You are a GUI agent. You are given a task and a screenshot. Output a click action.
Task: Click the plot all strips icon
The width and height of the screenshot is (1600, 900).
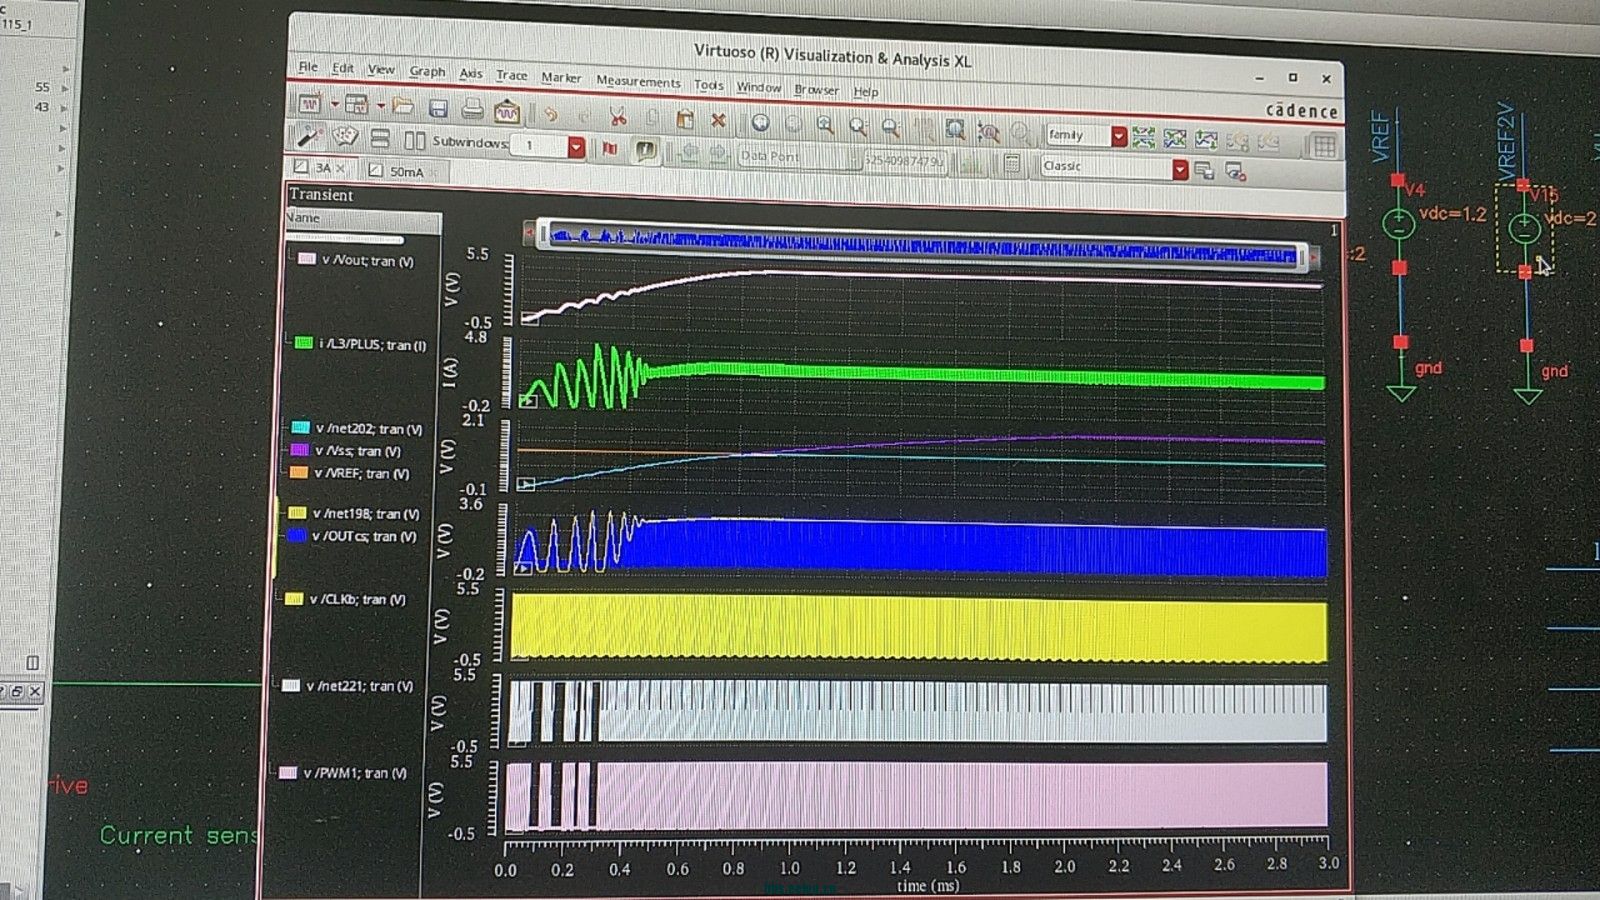[x=1143, y=137]
